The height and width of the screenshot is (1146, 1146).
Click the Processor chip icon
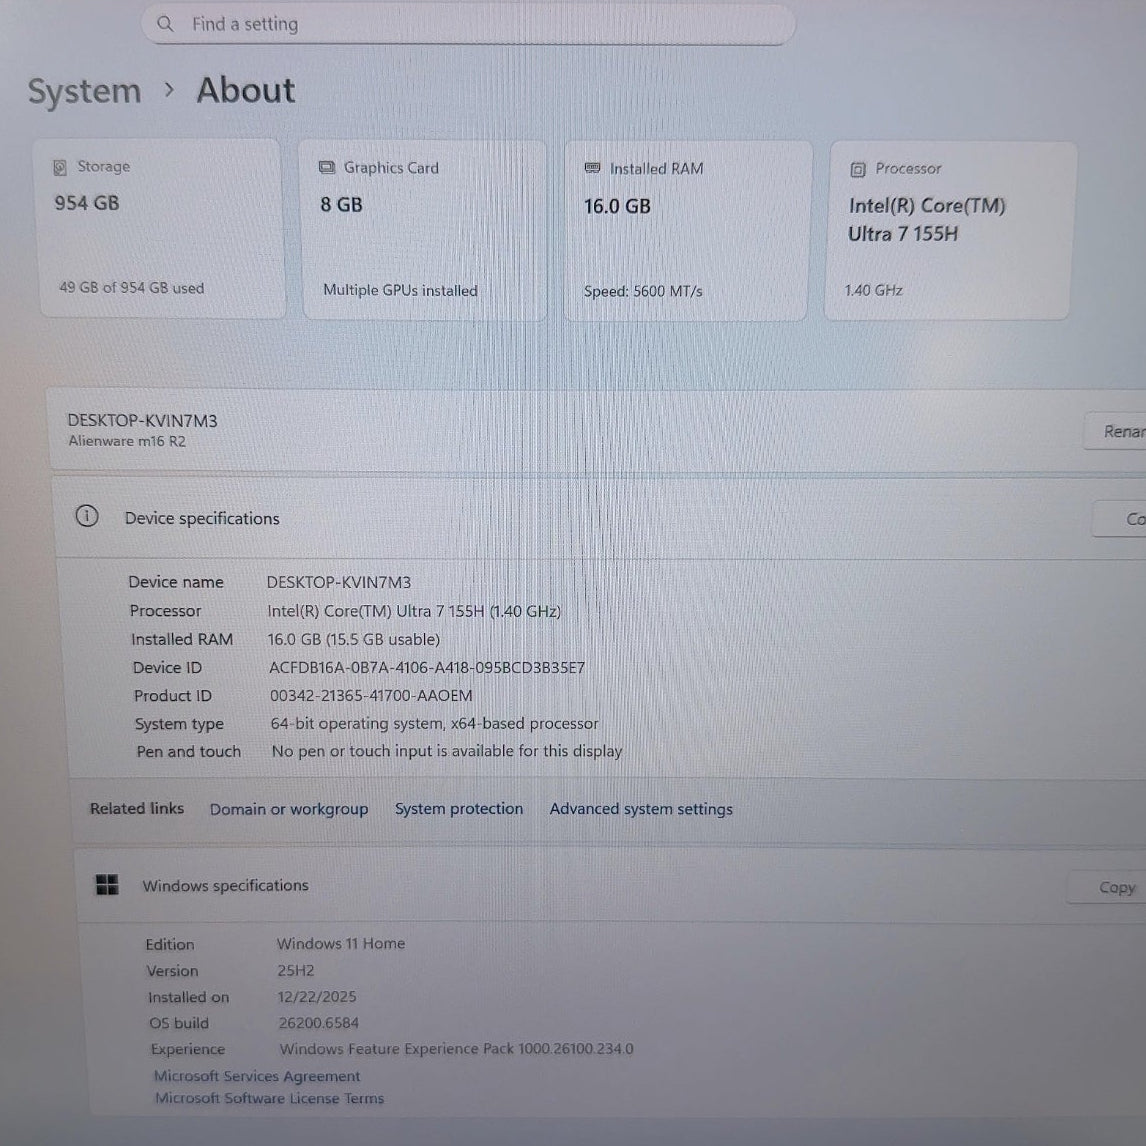[857, 170]
